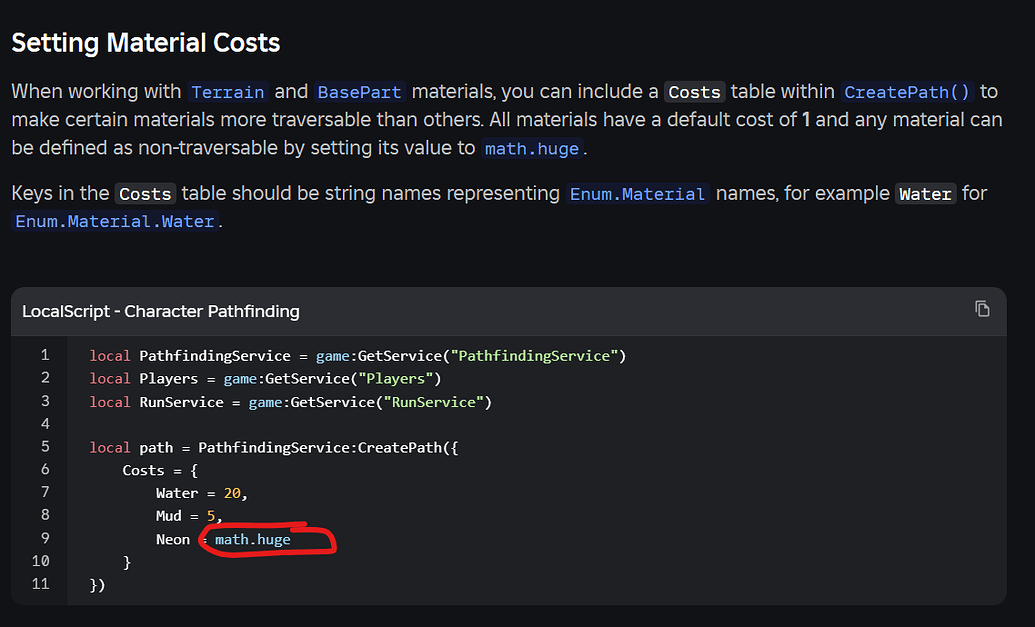Click the inline Water code example in the paragraph
The width and height of the screenshot is (1035, 627).
click(x=925, y=194)
